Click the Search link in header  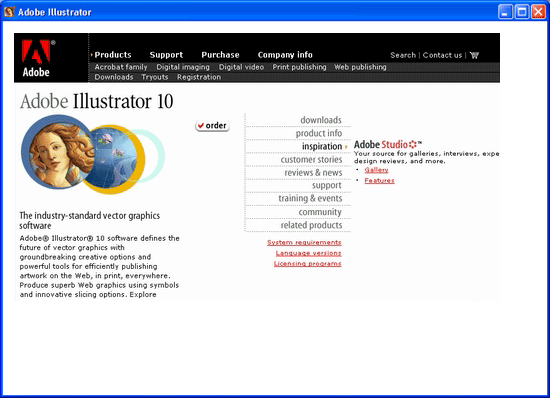pyautogui.click(x=403, y=55)
